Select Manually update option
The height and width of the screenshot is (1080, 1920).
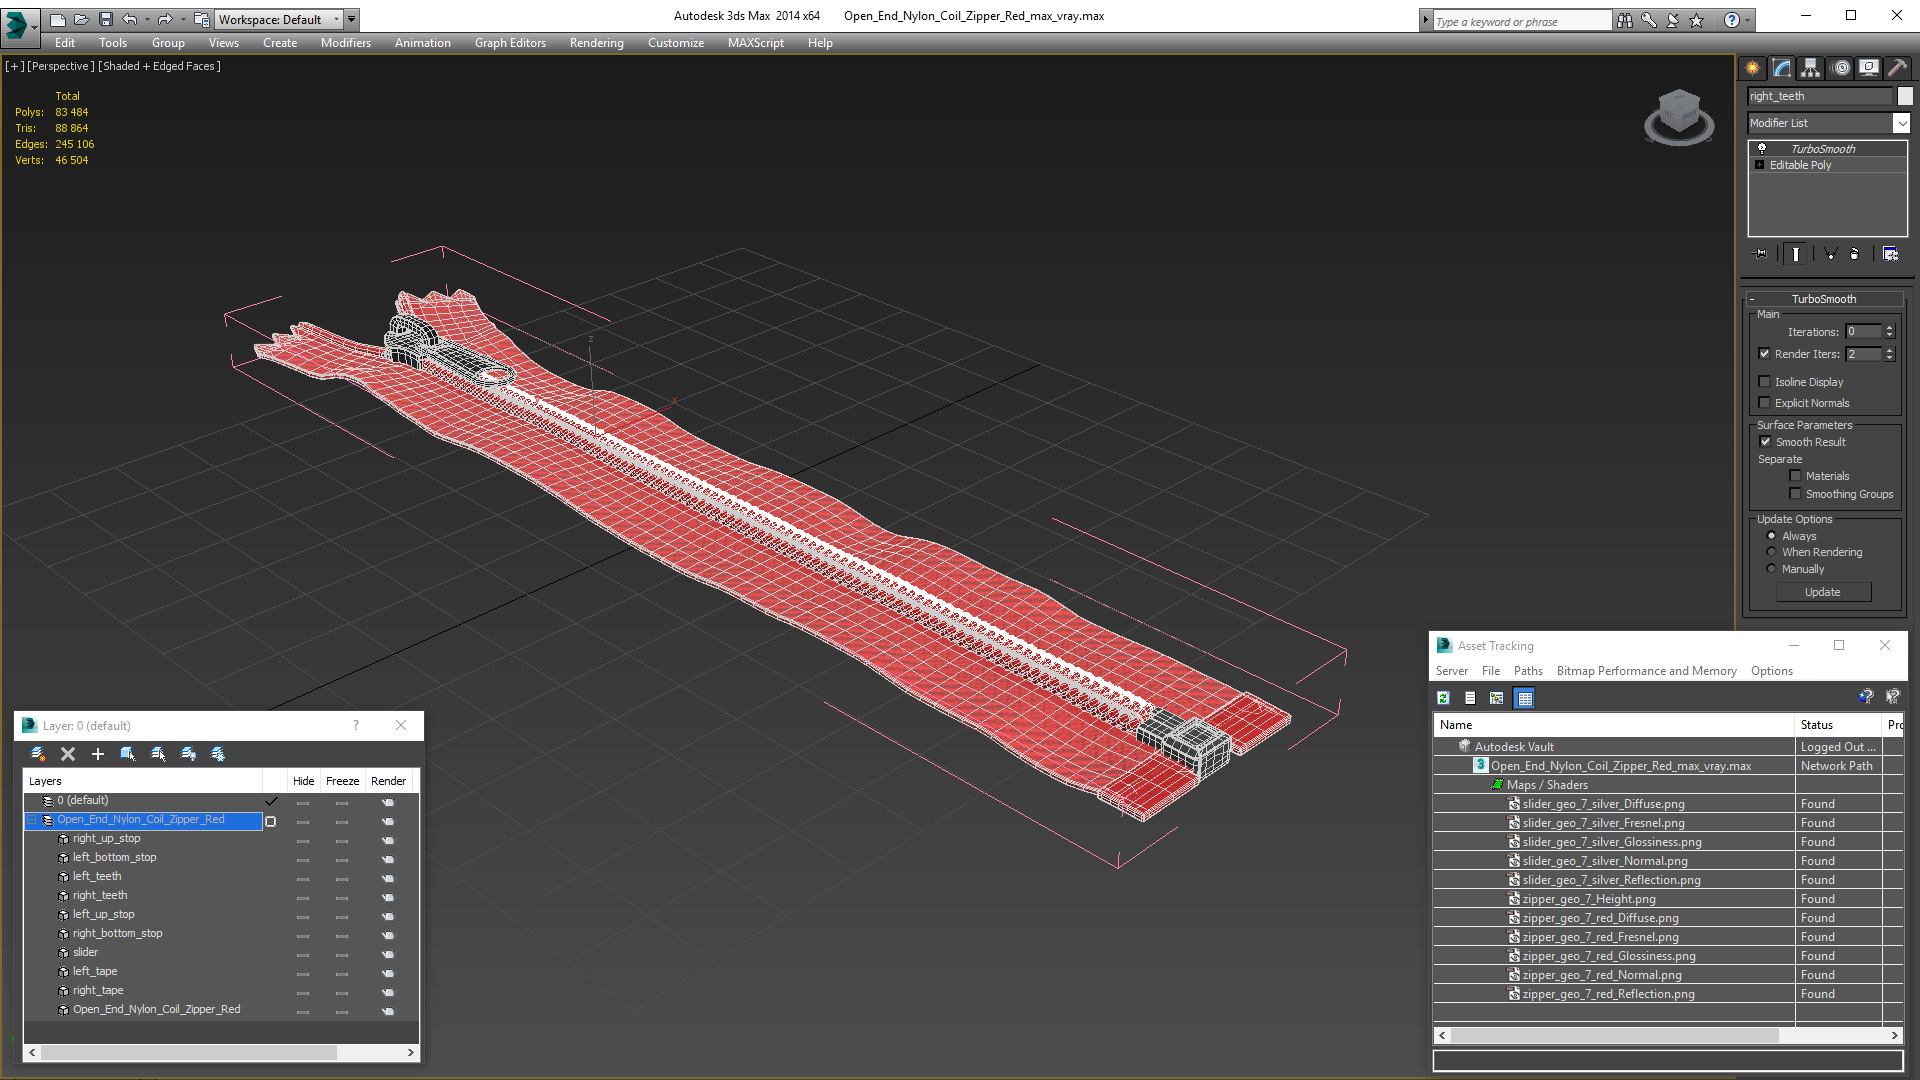pos(1771,569)
